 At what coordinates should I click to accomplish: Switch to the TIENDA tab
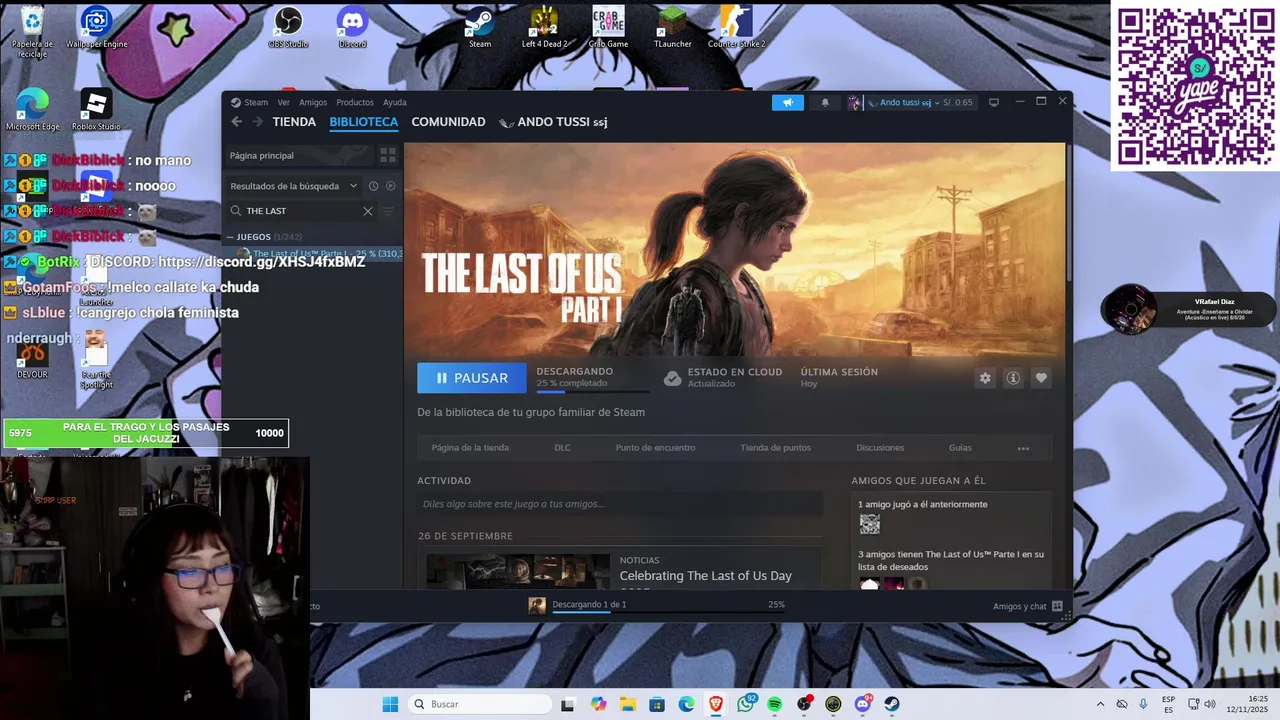click(294, 122)
